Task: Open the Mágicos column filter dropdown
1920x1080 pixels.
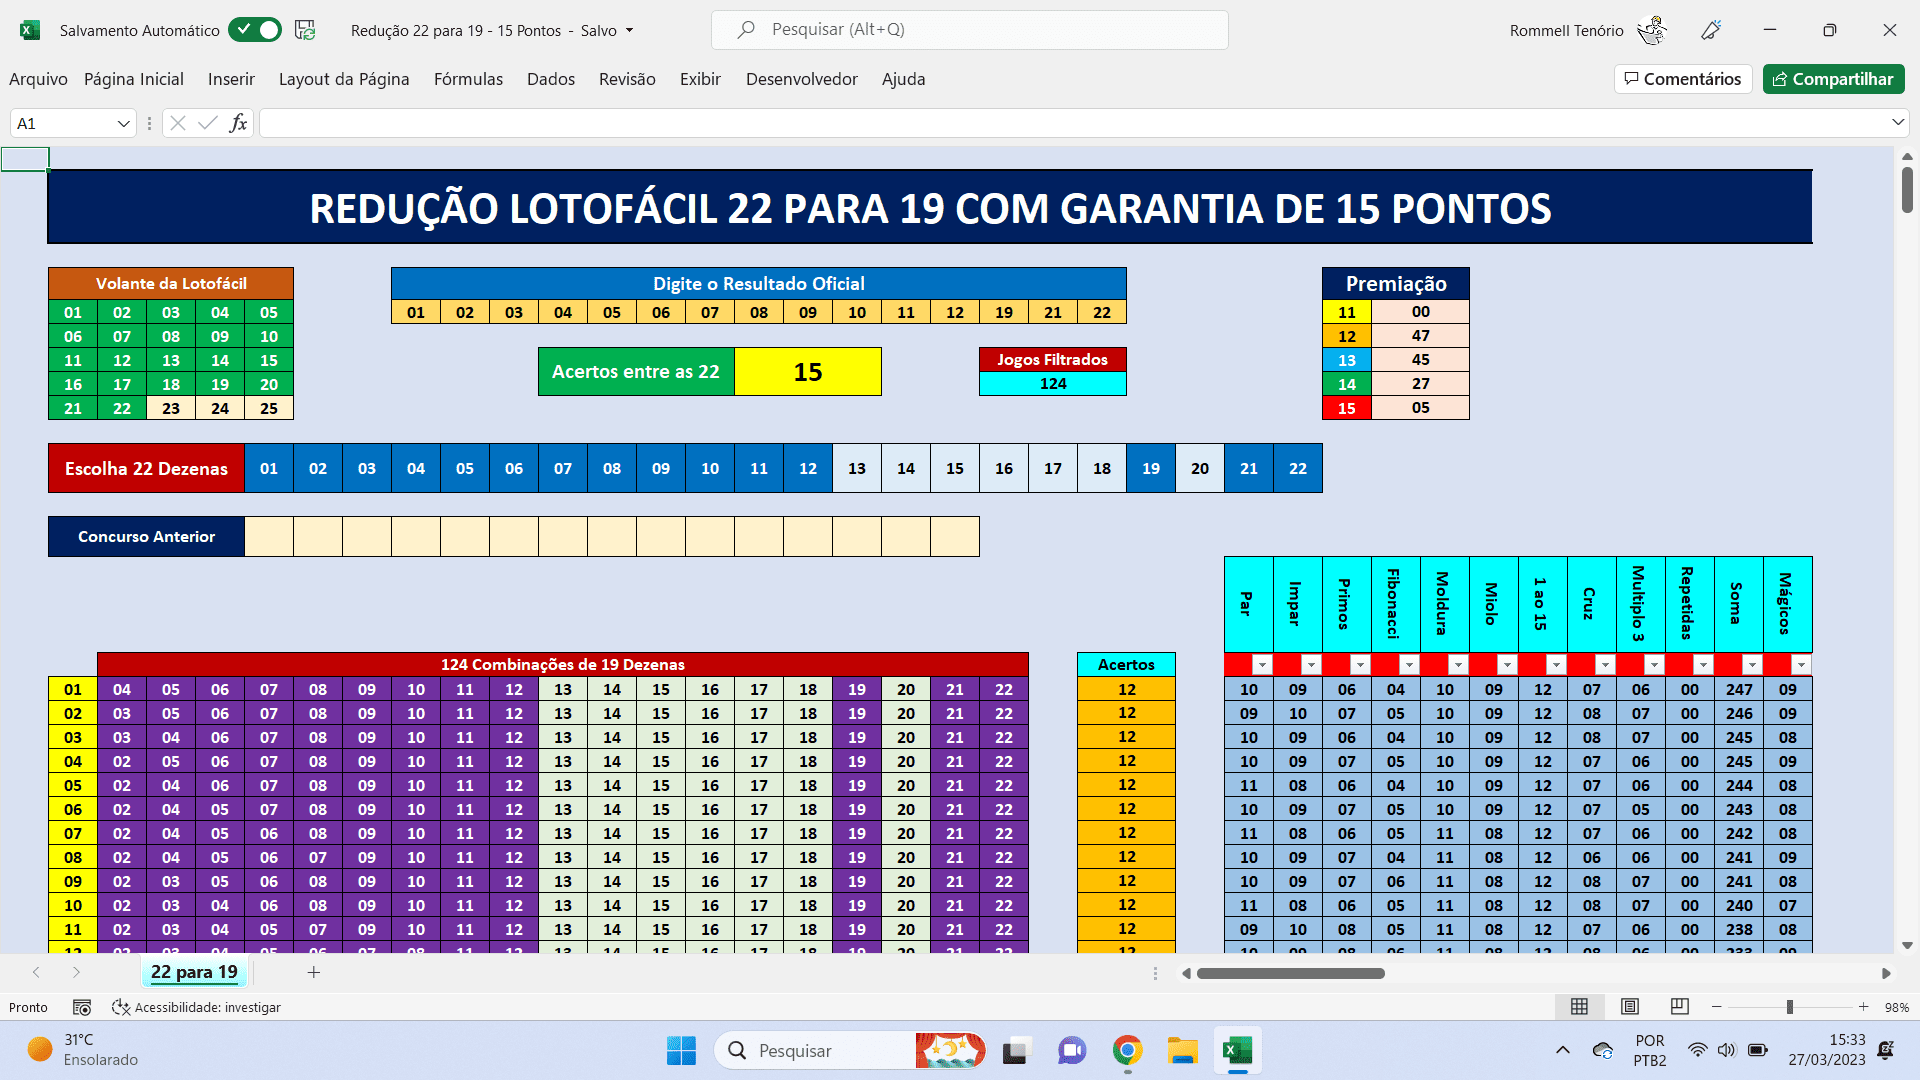Action: pyautogui.click(x=1801, y=665)
